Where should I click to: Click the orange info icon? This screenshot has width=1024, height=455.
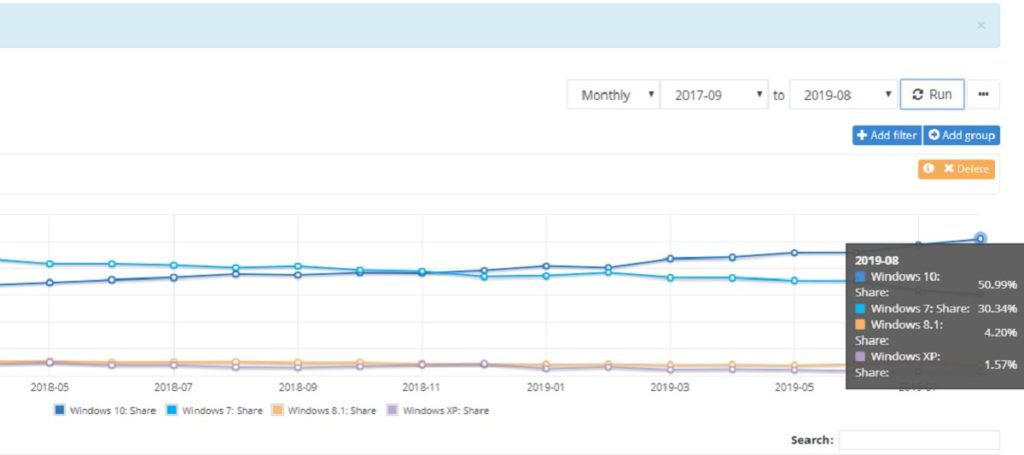click(x=929, y=169)
